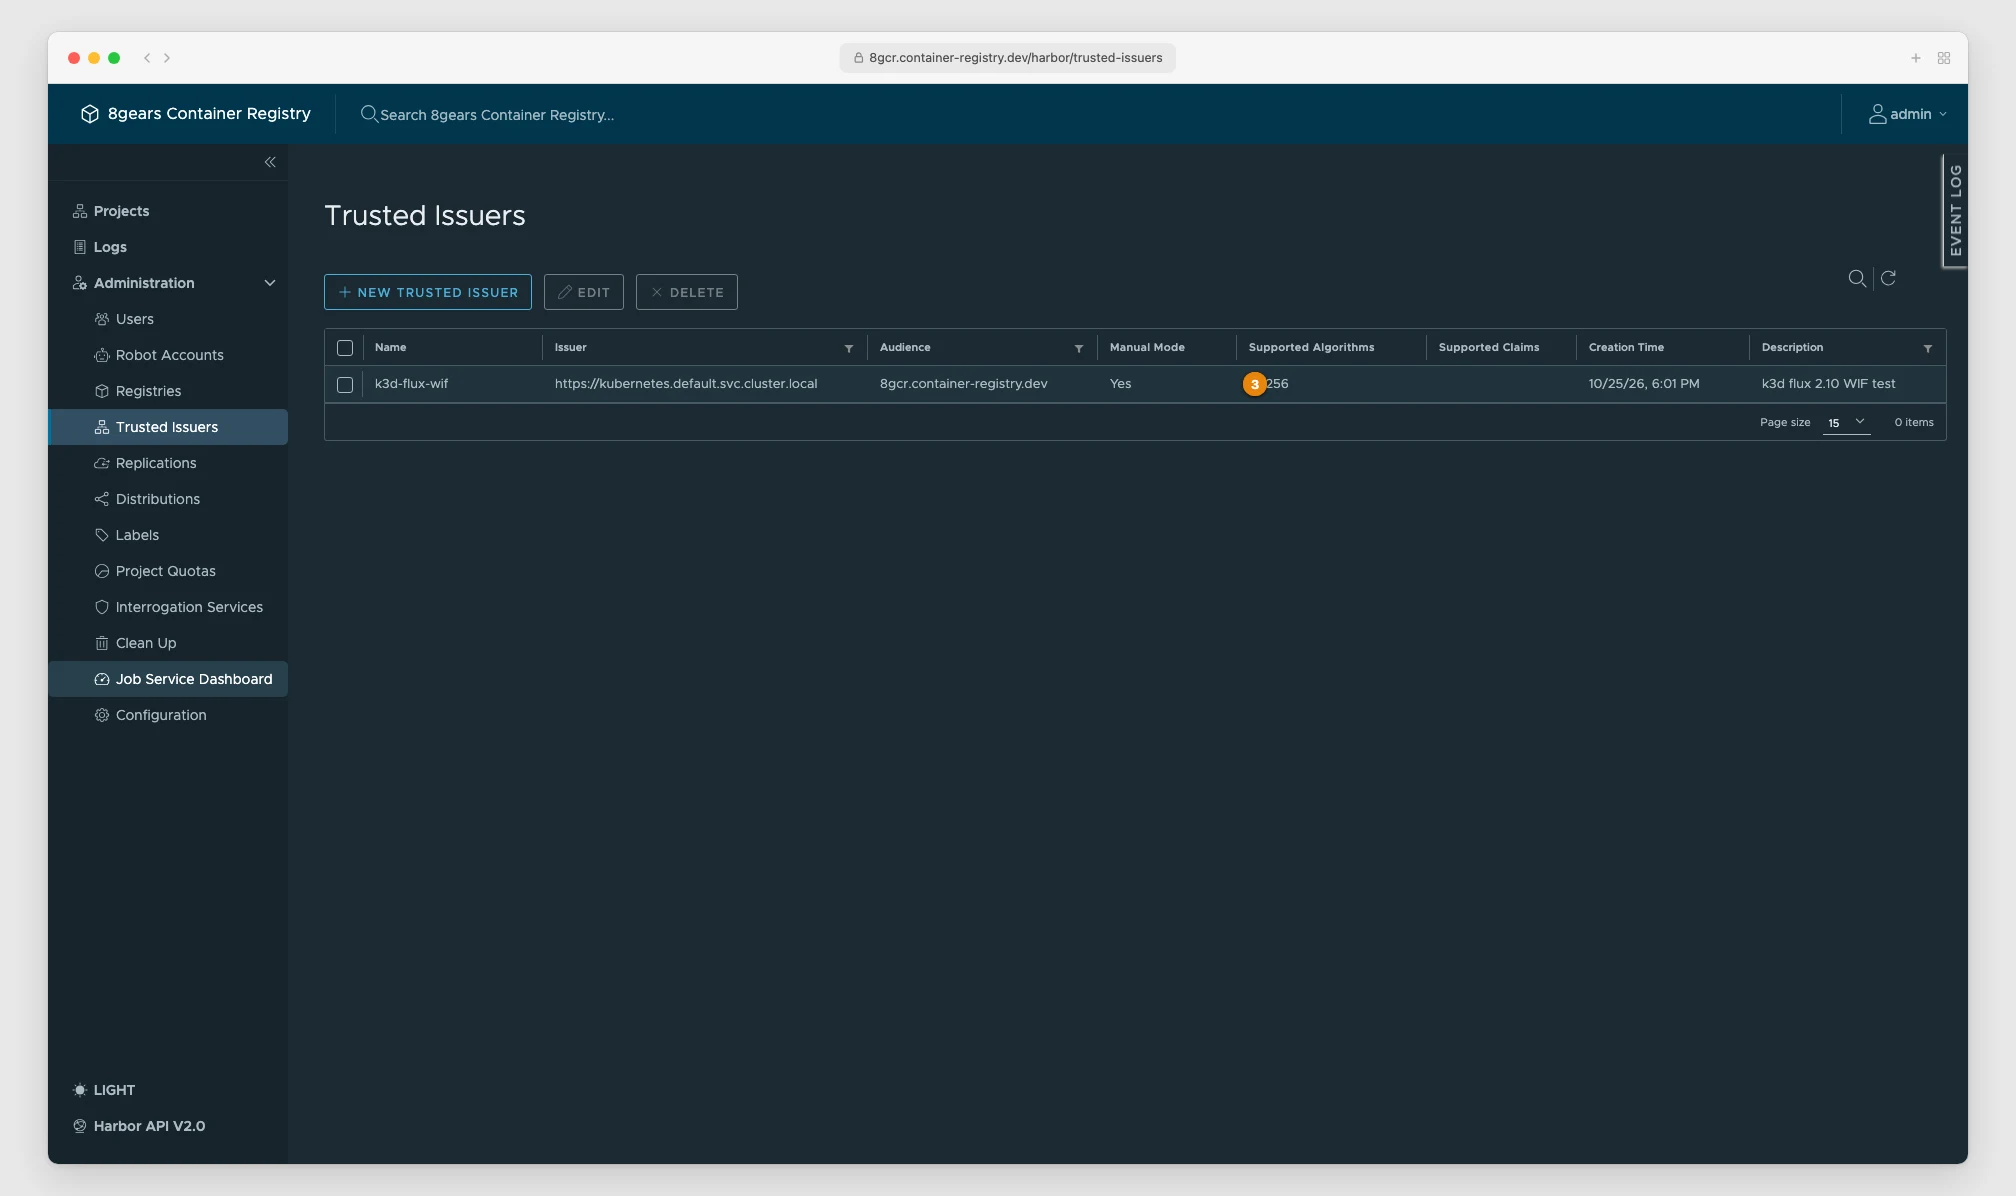Click the 8gears Container Registry logo icon
The height and width of the screenshot is (1196, 2016).
(x=90, y=114)
